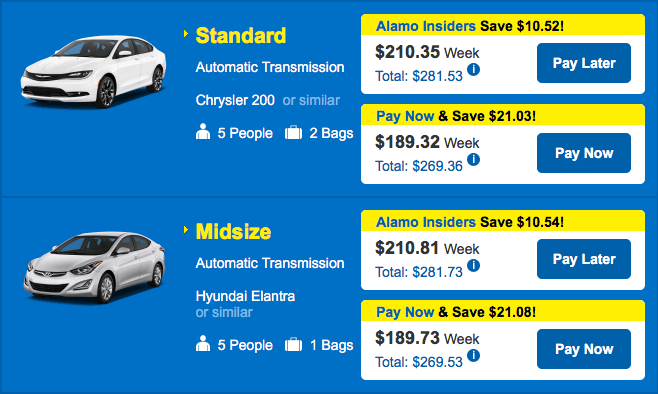Choose Pay Now for the Standard car
The image size is (658, 394).
(x=584, y=153)
